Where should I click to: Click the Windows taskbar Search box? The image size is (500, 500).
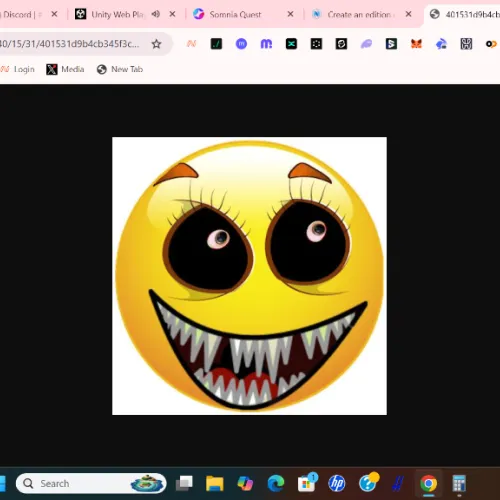pyautogui.click(x=91, y=483)
